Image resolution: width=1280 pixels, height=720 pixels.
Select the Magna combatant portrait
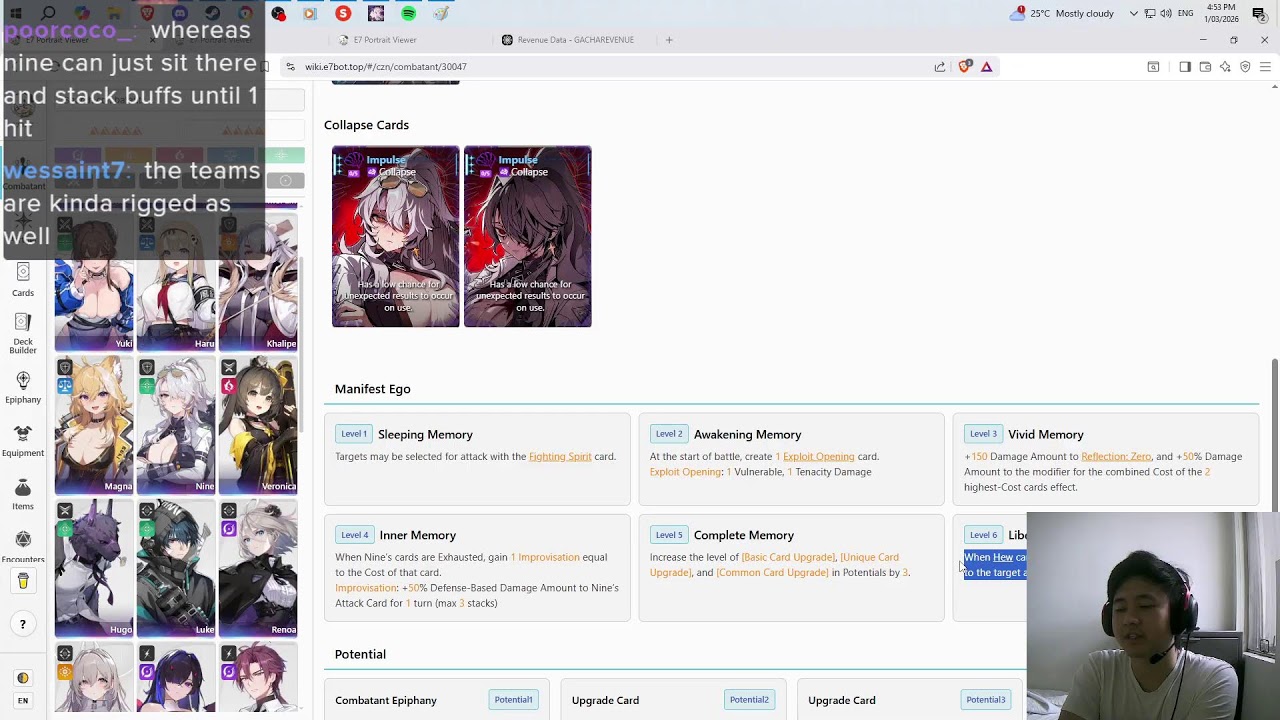click(x=94, y=426)
